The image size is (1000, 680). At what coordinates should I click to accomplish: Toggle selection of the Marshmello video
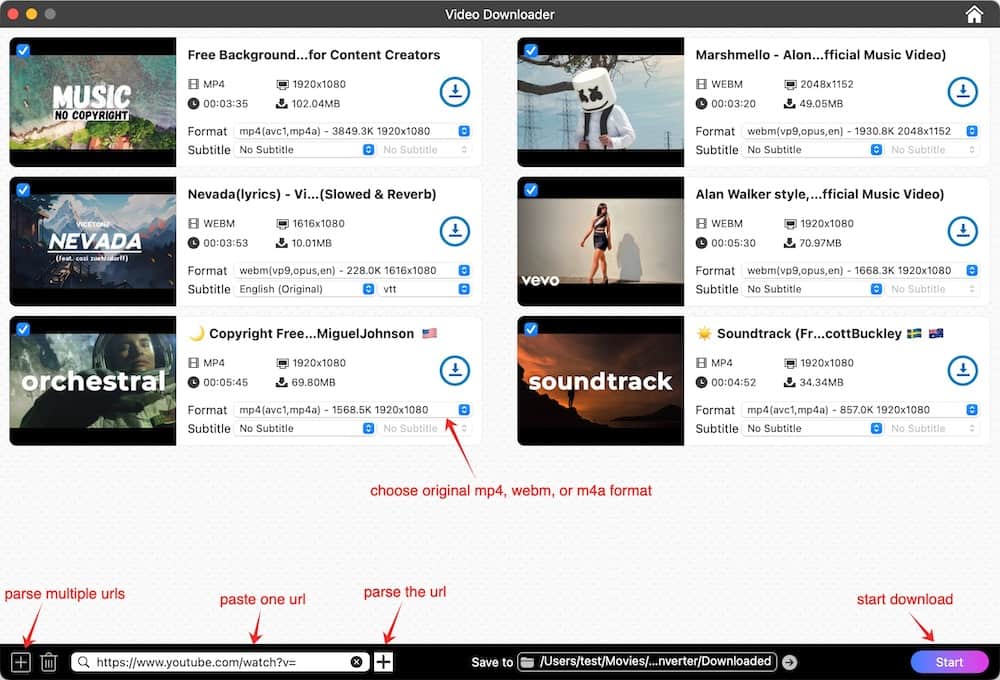530,51
